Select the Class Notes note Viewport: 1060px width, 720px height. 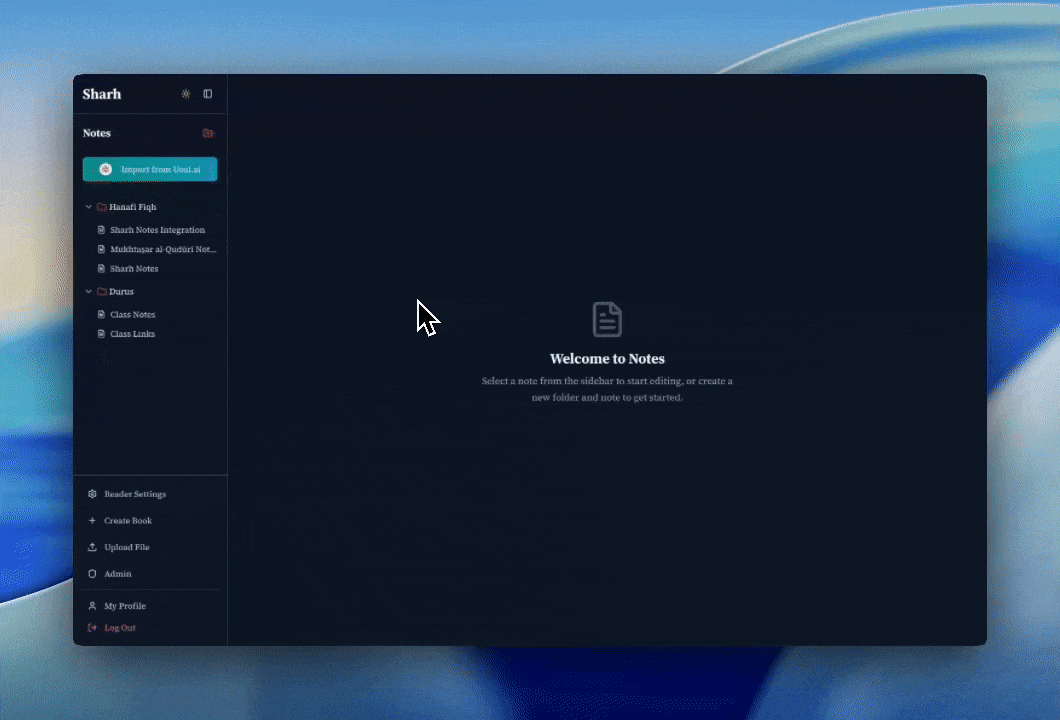[132, 315]
